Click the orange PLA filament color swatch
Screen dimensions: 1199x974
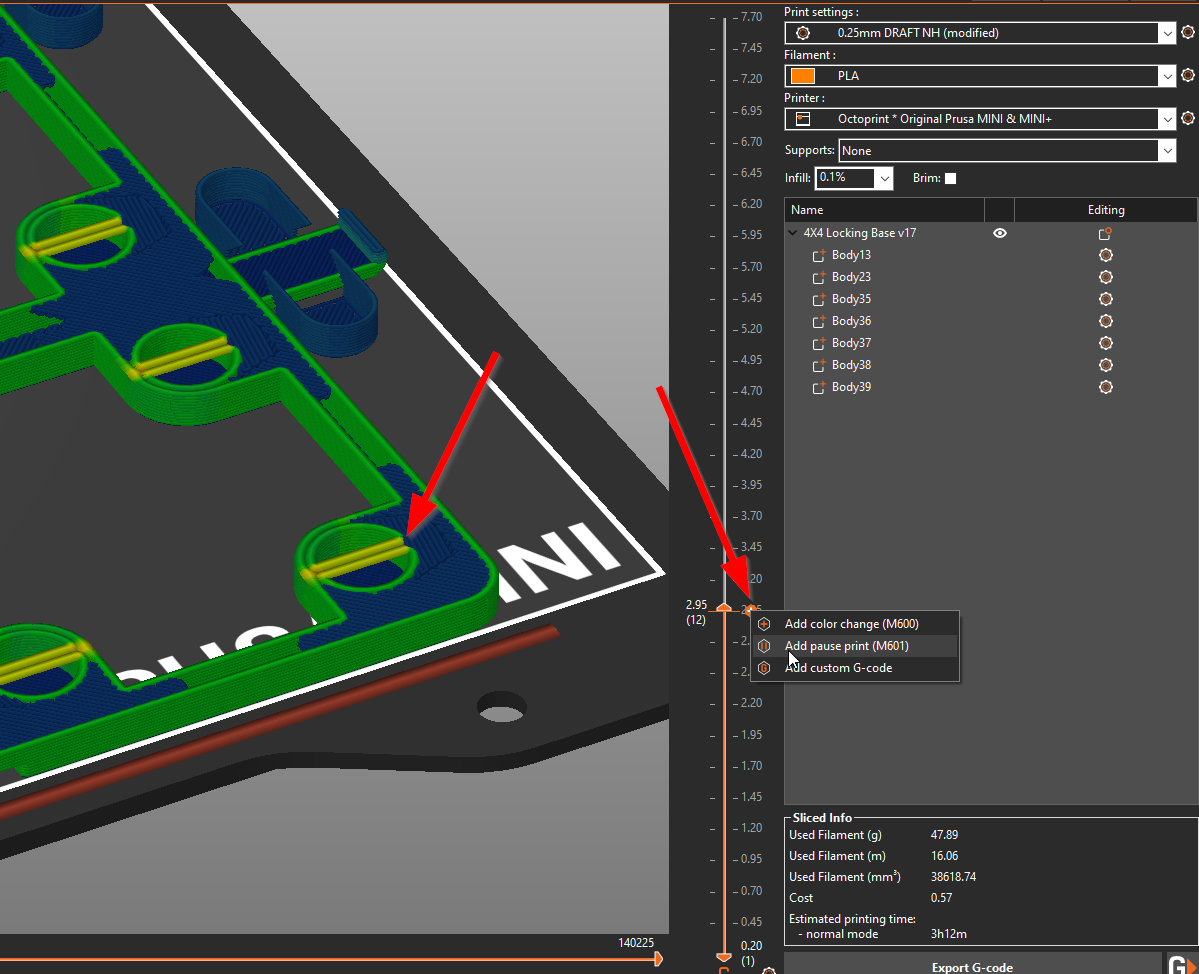[802, 76]
